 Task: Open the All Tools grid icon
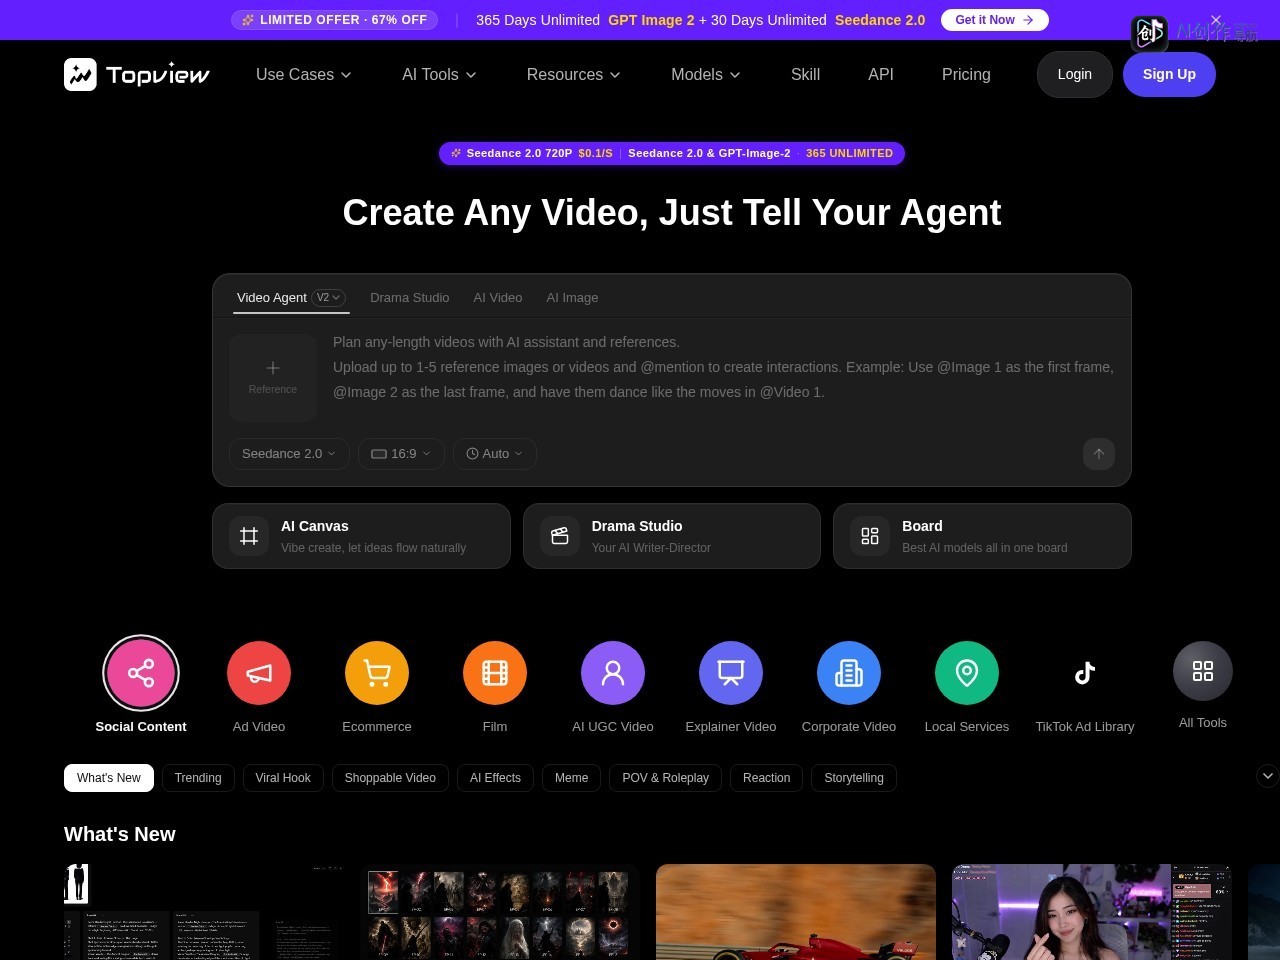(1203, 671)
